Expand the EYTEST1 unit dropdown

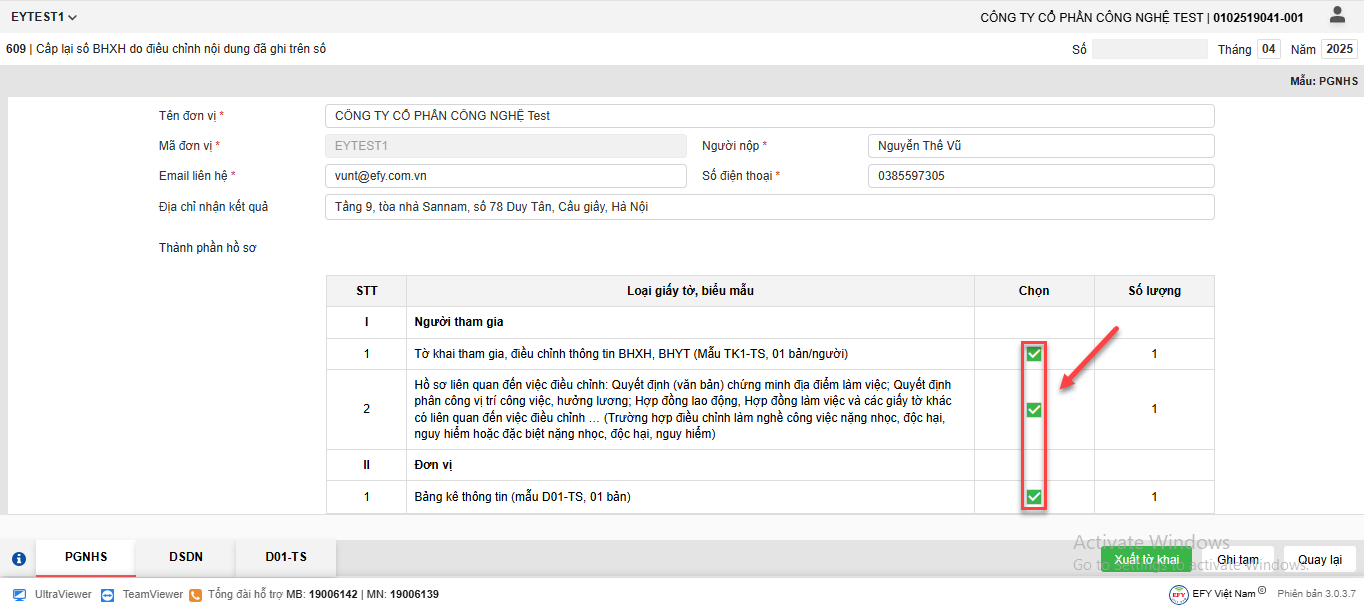(44, 17)
